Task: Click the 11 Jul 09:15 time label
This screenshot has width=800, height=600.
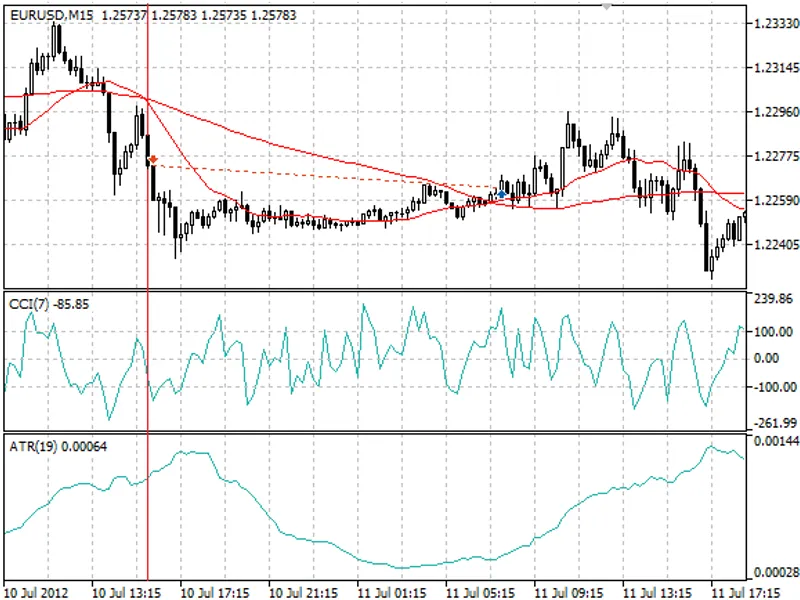Action: pos(568,593)
